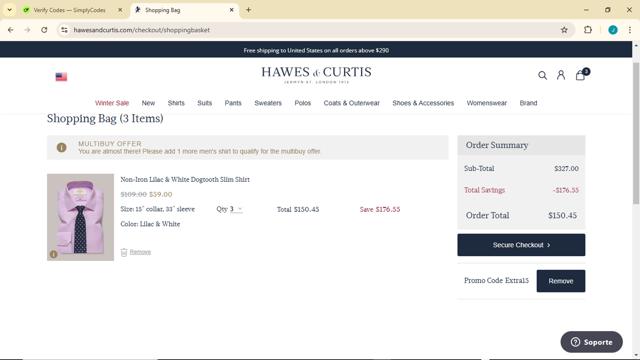Open the Non-Iron Lilac & White shirt link
The height and width of the screenshot is (360, 640).
[185, 180]
